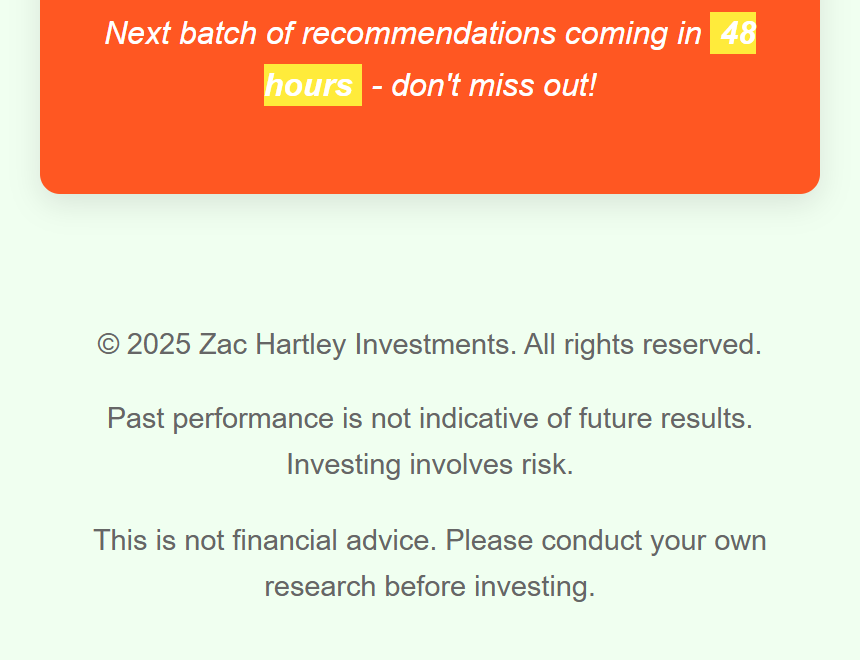Click the "research before investing." line

coord(430,586)
